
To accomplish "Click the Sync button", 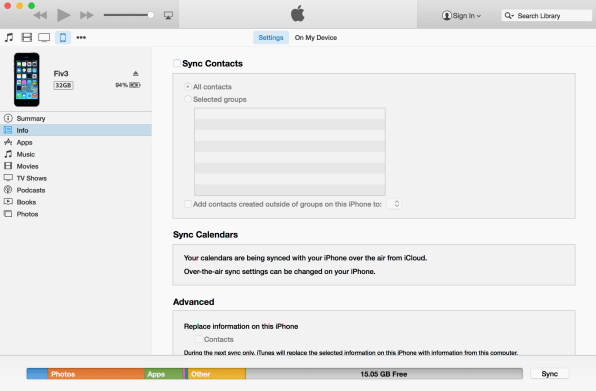I will (x=550, y=374).
